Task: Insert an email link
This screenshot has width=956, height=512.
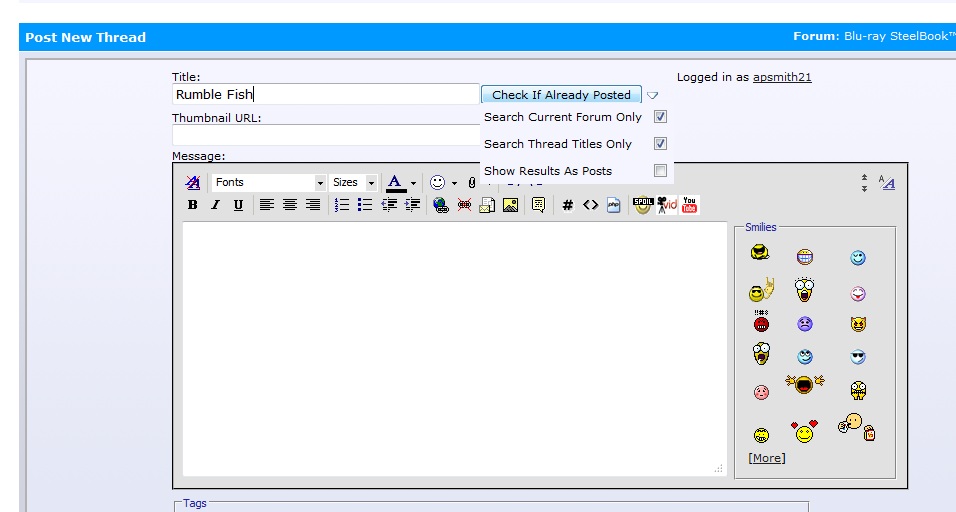Action: click(x=487, y=205)
